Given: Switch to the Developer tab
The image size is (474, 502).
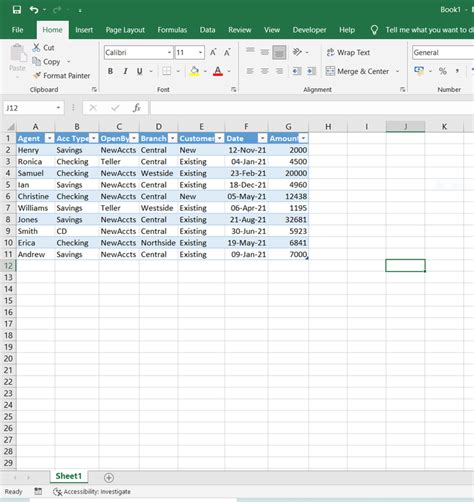Looking at the screenshot, I should [310, 30].
